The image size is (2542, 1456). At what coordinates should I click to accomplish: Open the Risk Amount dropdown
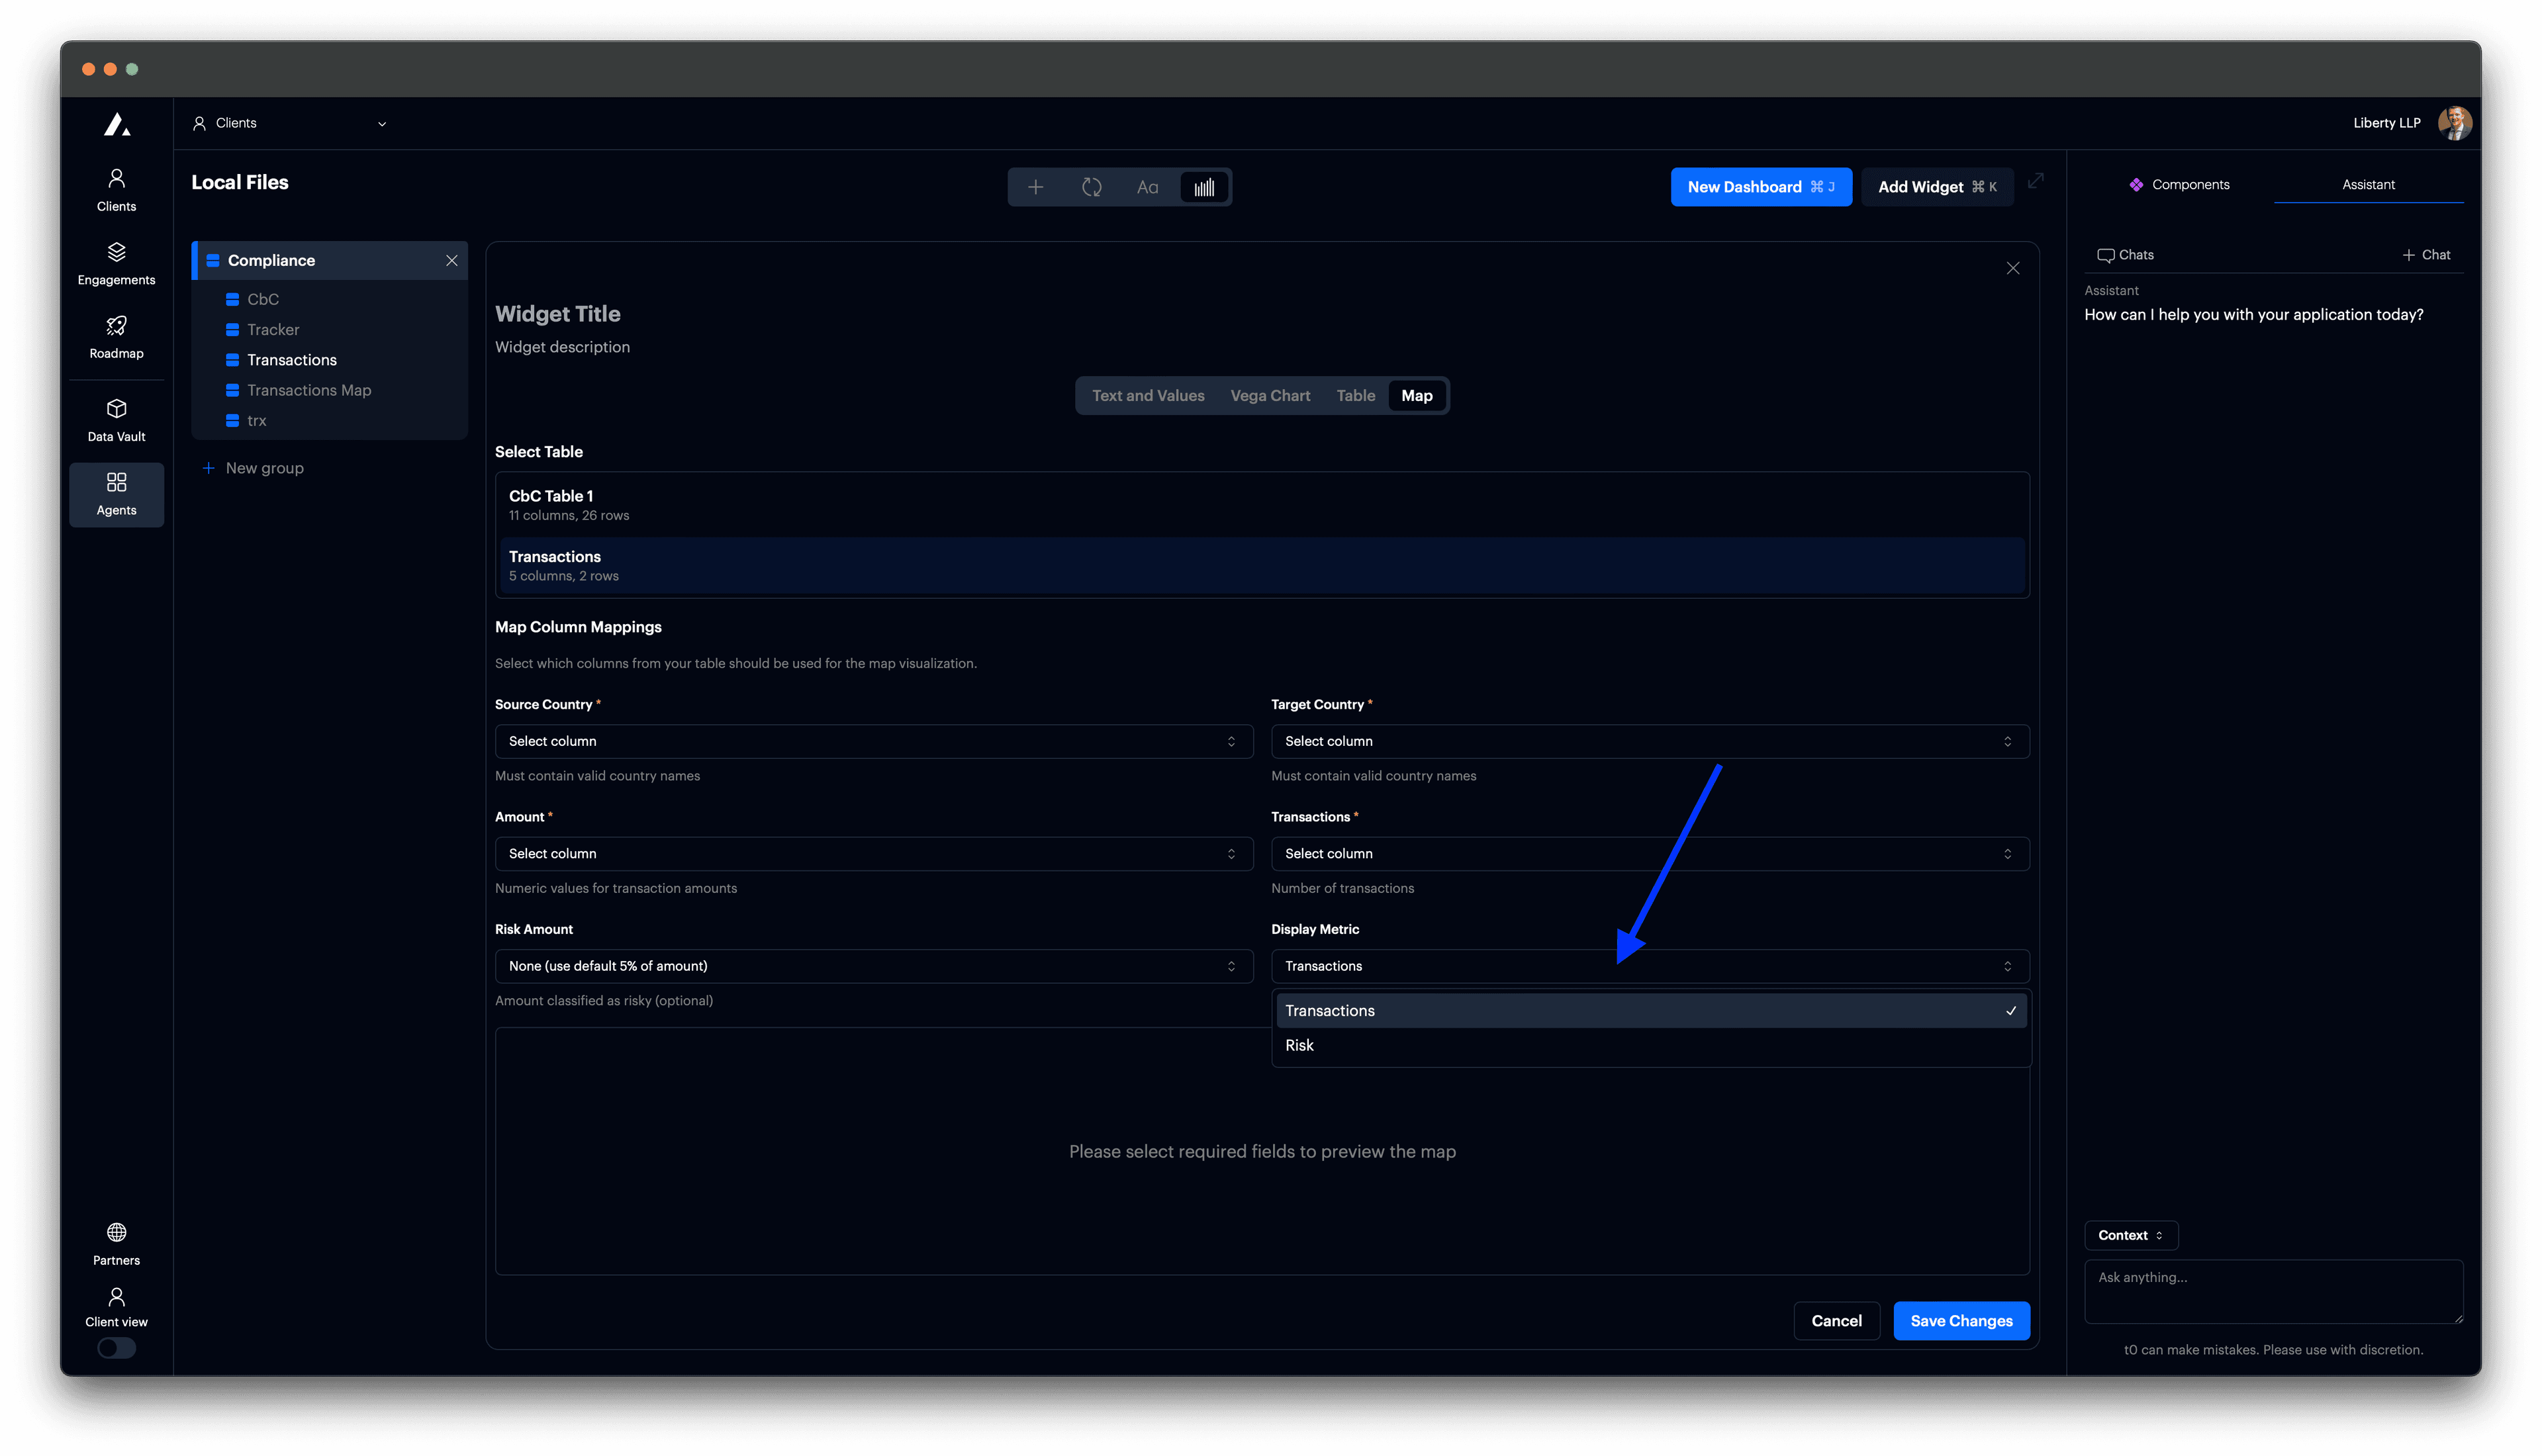(873, 966)
